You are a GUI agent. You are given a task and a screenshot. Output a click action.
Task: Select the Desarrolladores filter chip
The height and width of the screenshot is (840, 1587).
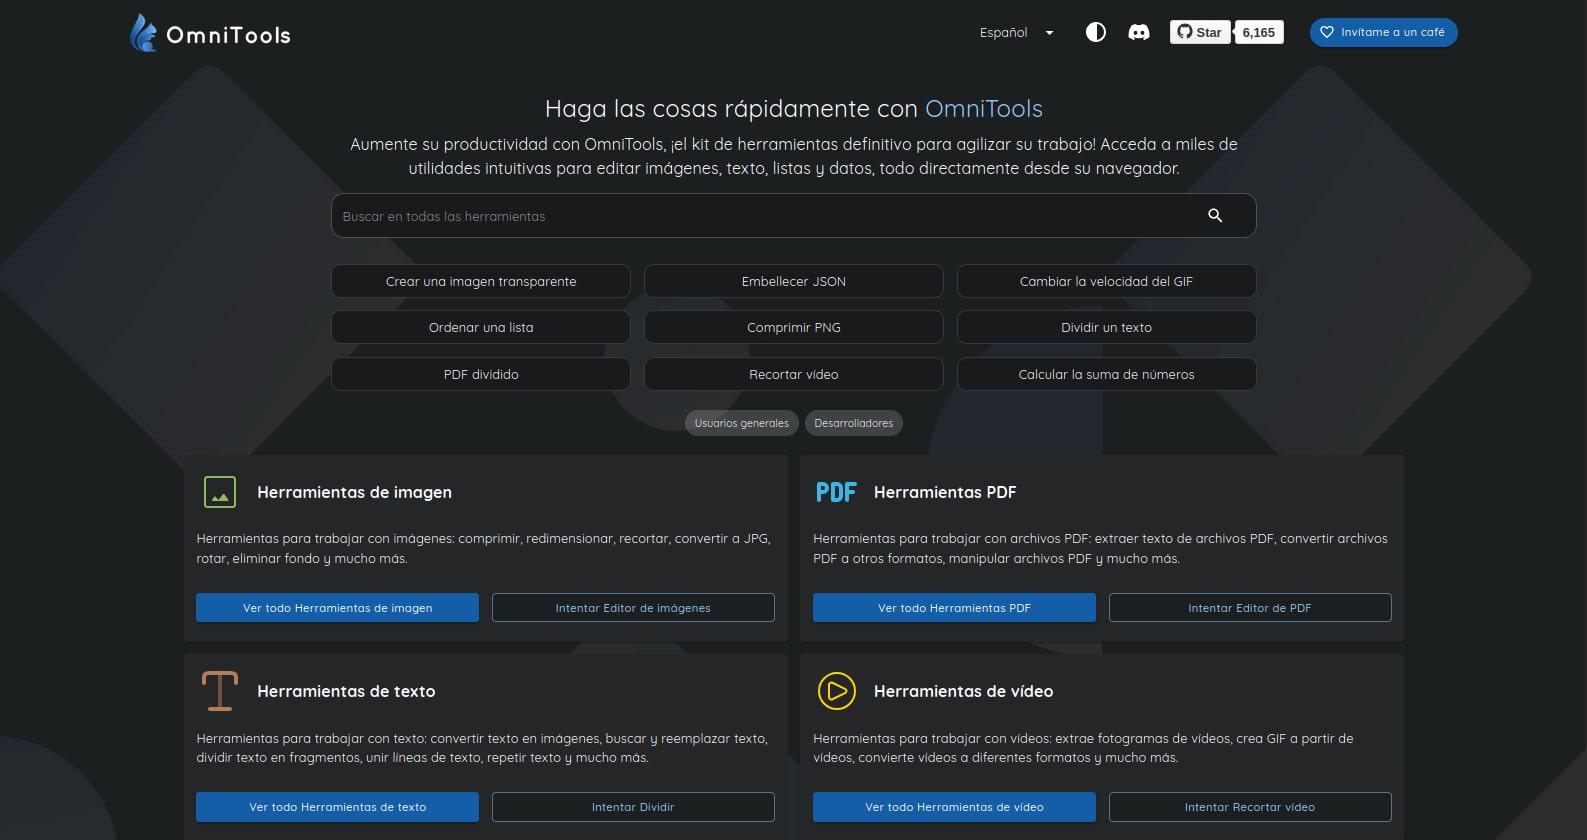853,423
